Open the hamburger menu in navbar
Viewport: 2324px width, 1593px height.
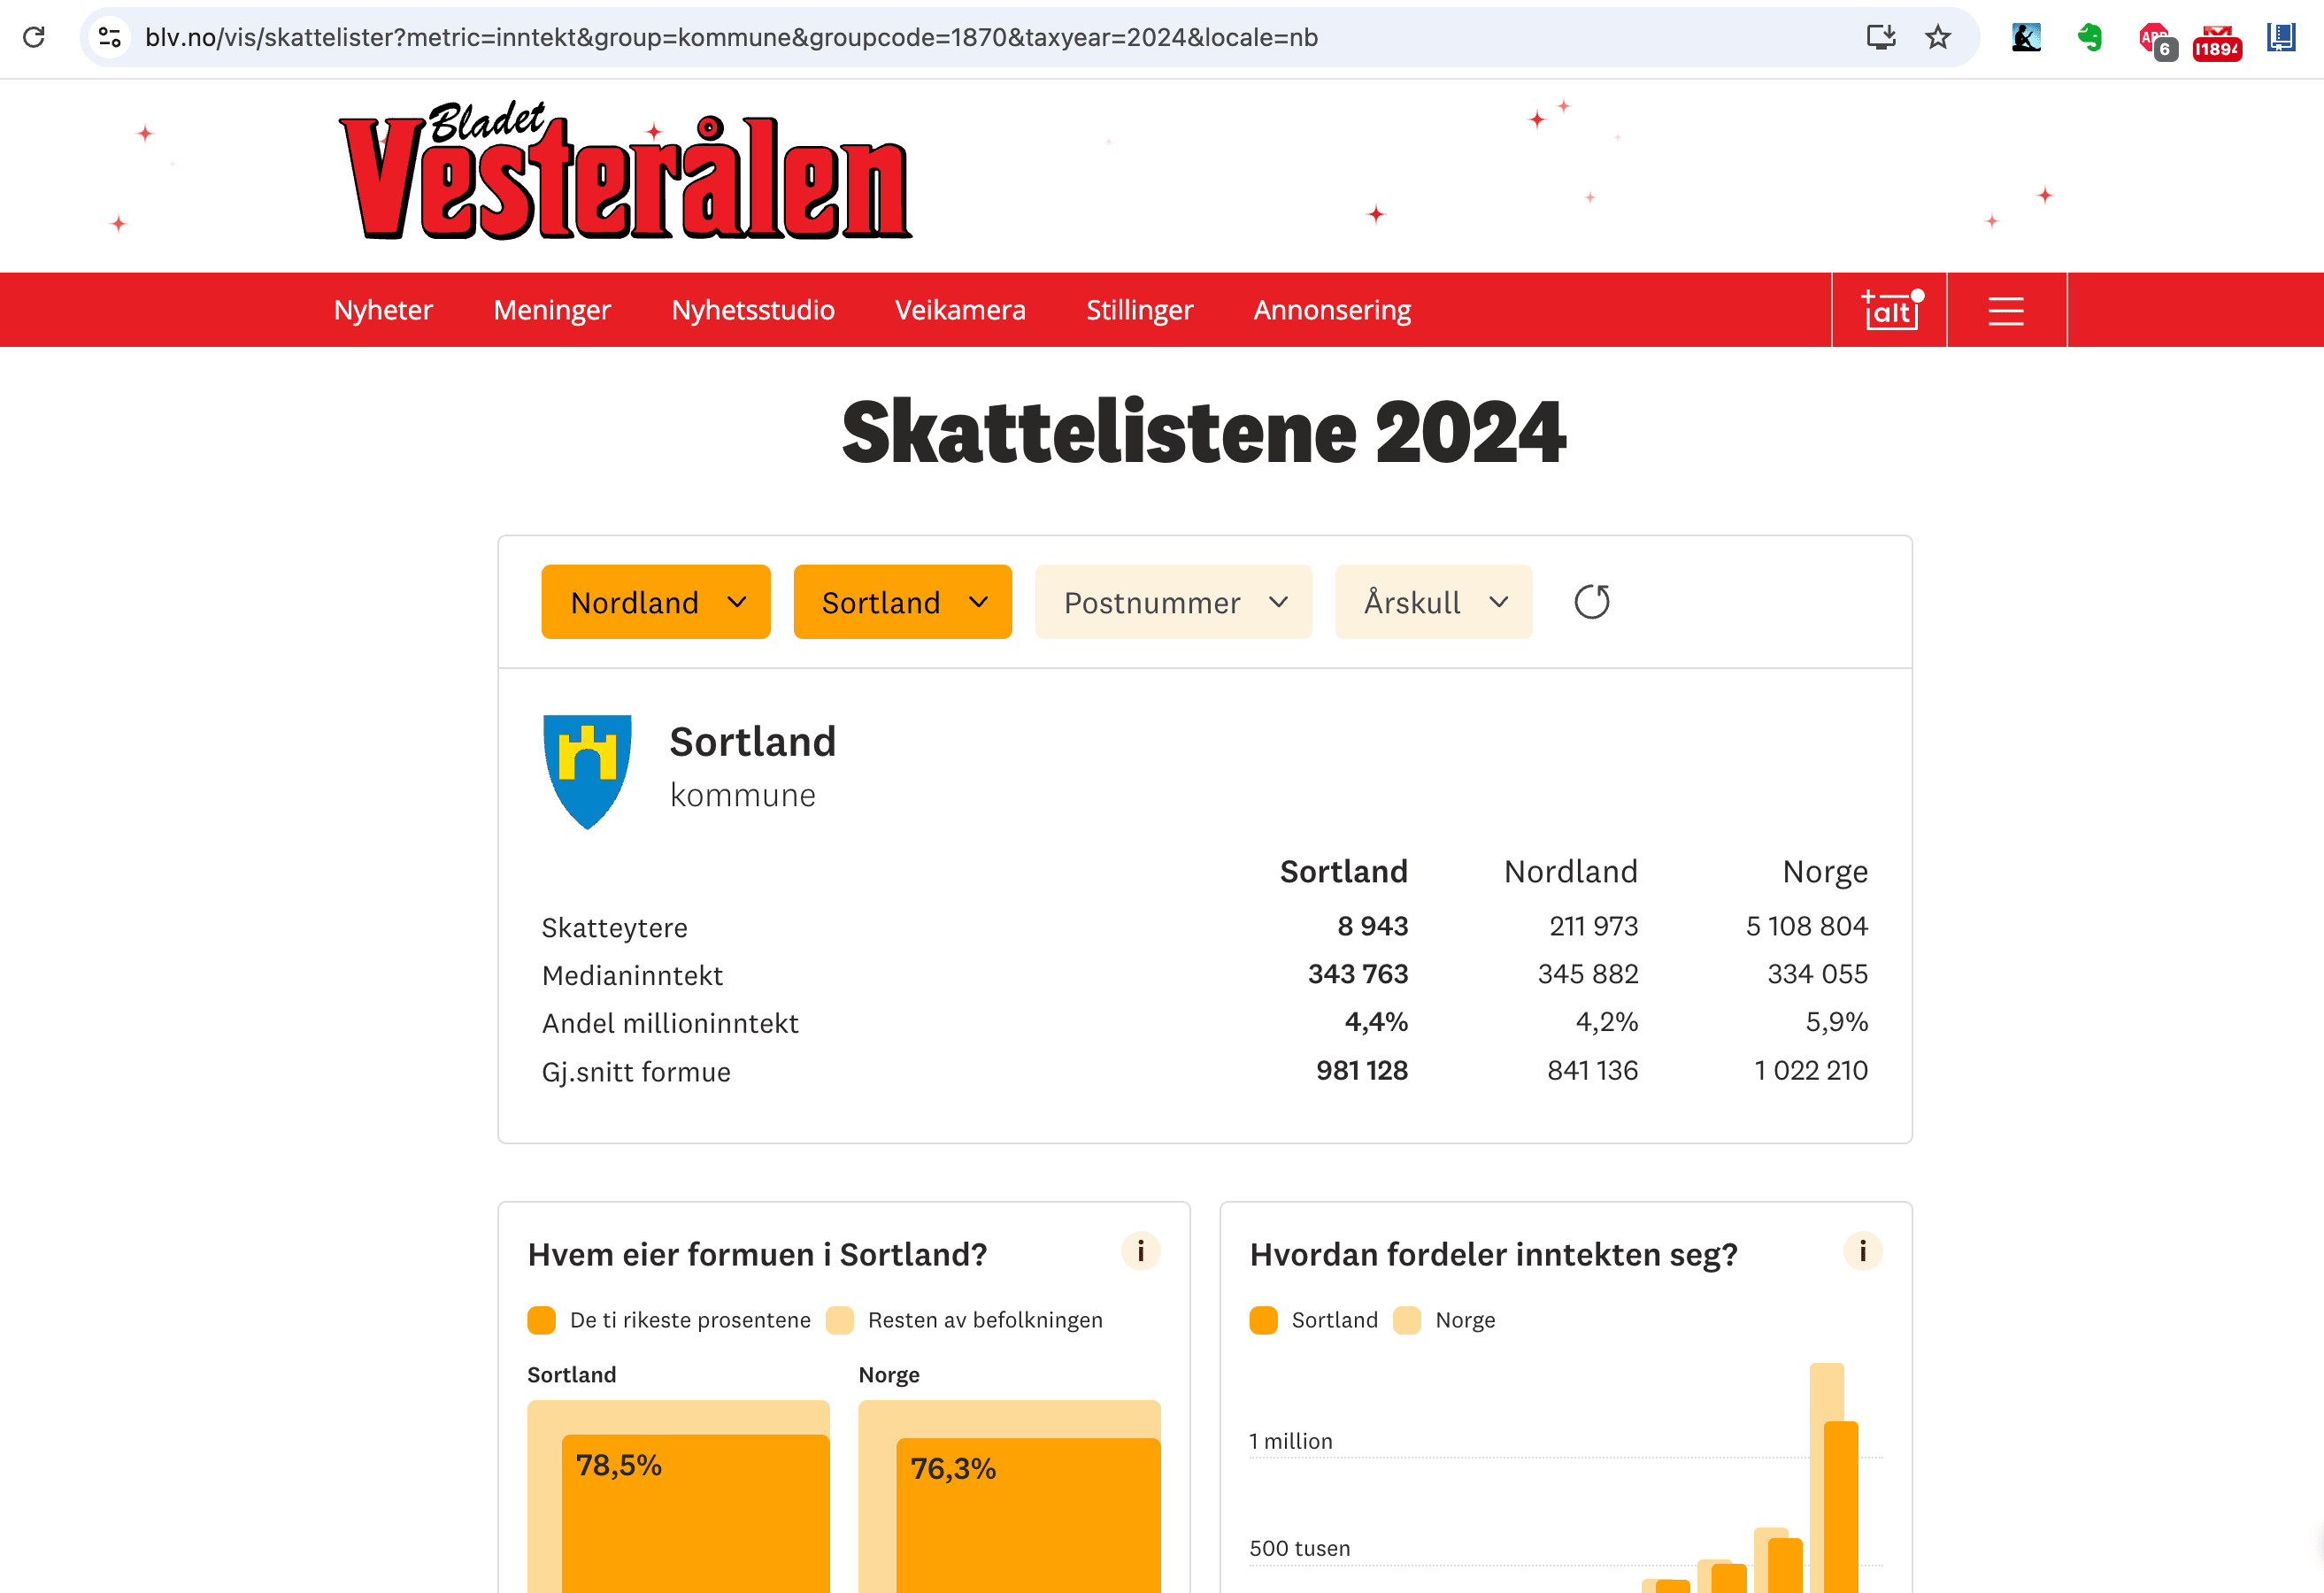2005,310
